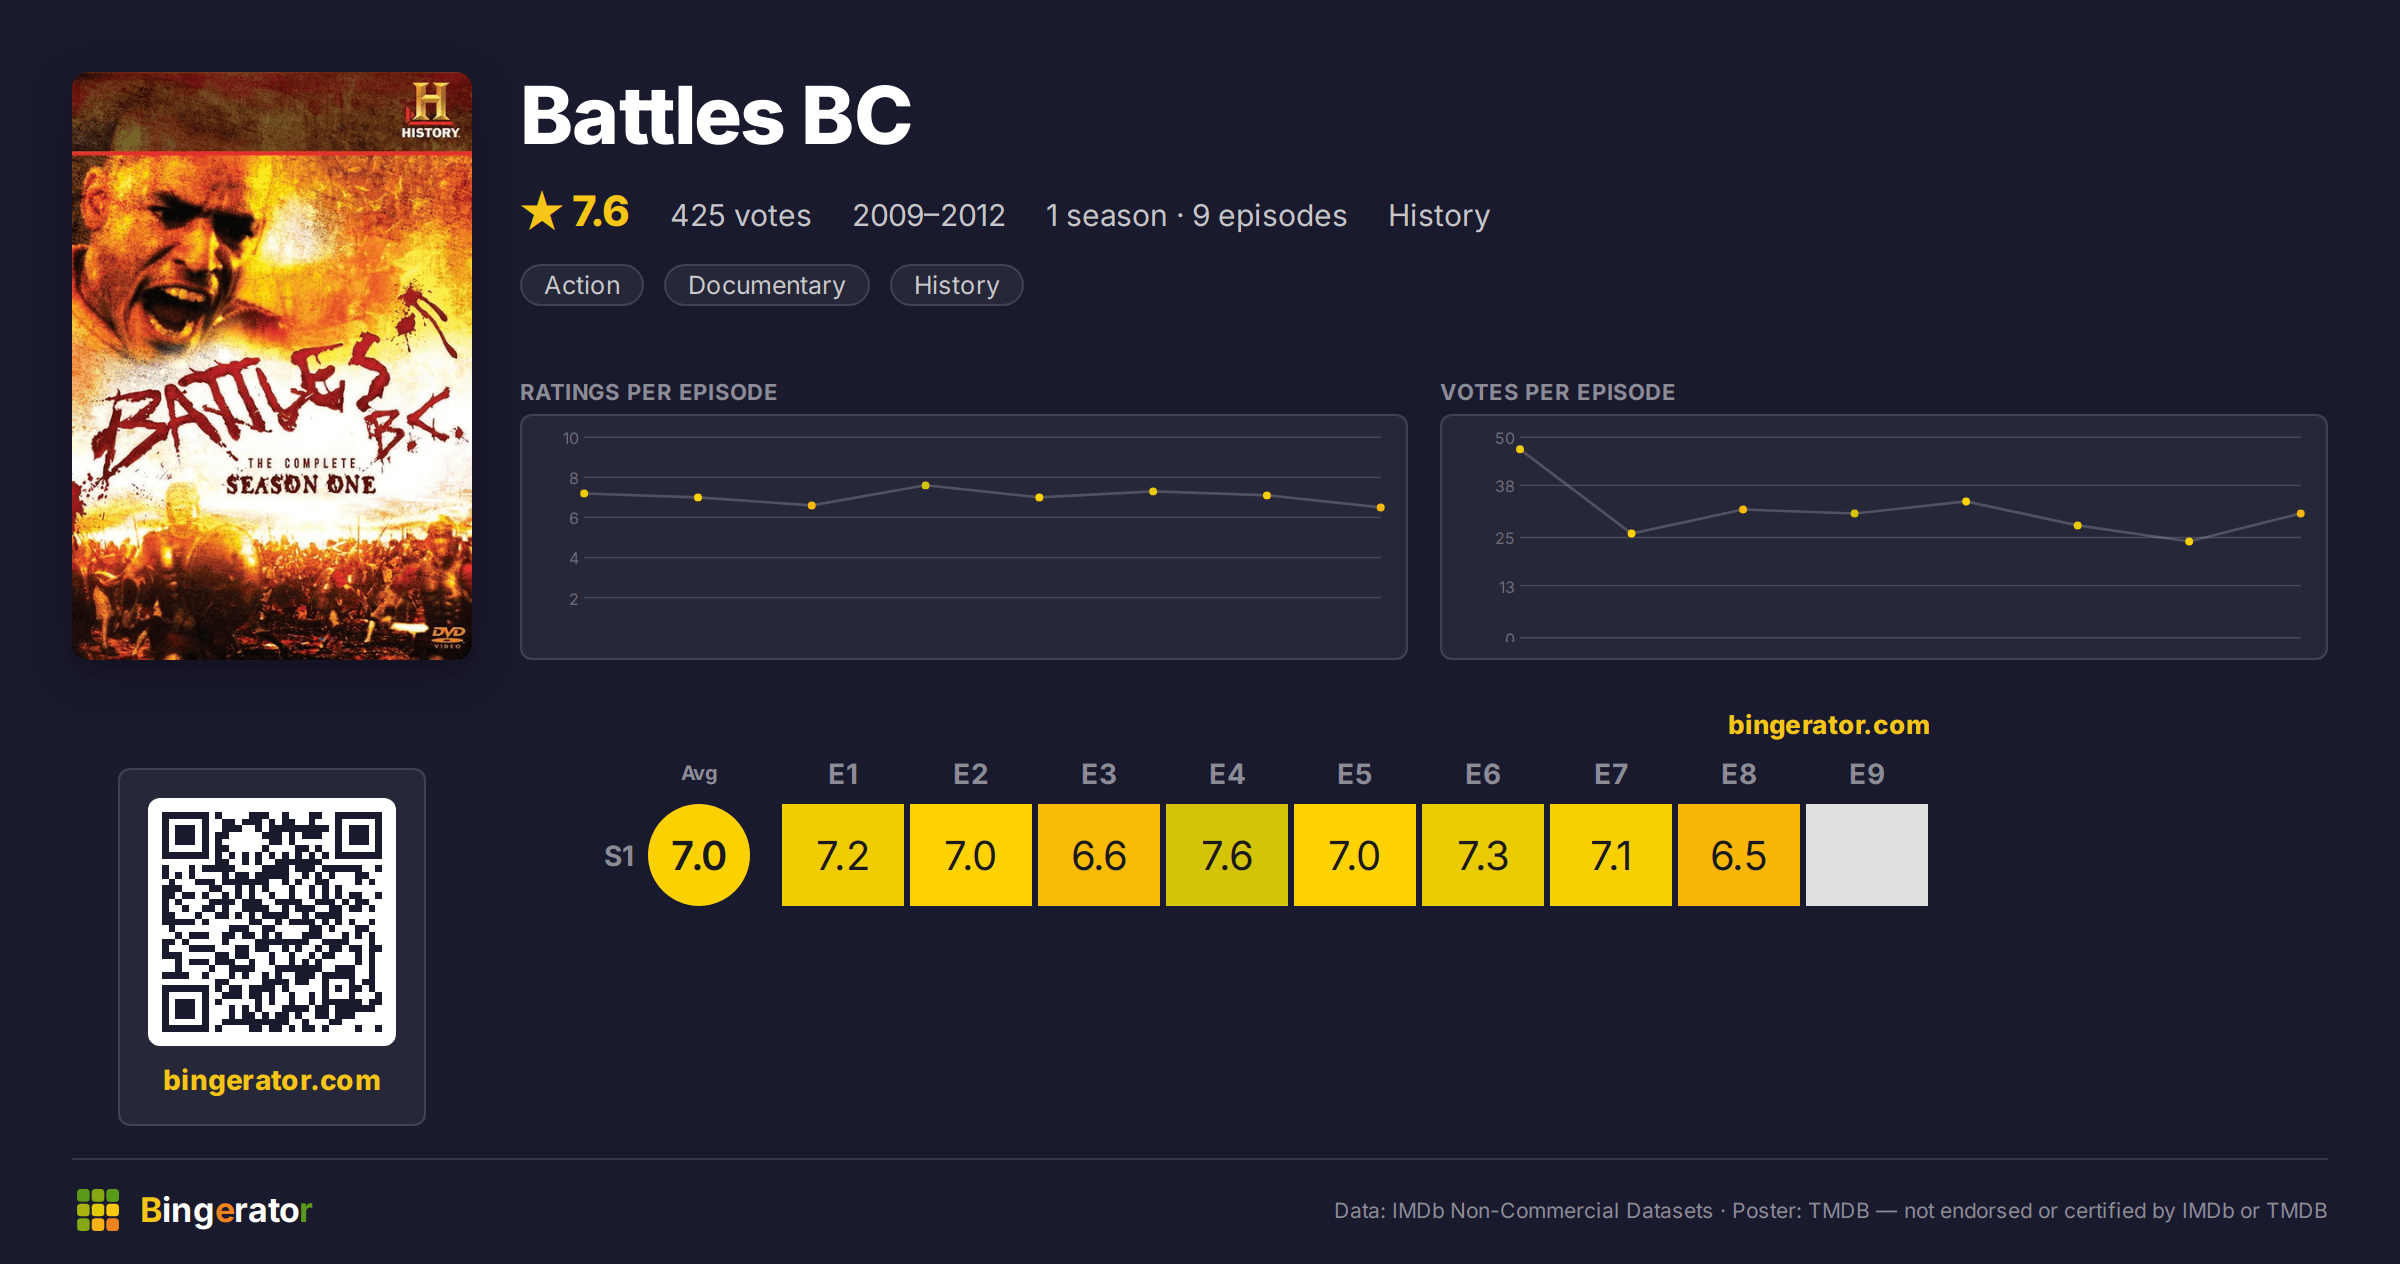Image resolution: width=2400 pixels, height=1266 pixels.
Task: Select the Documentary genre tag
Action: click(x=767, y=285)
